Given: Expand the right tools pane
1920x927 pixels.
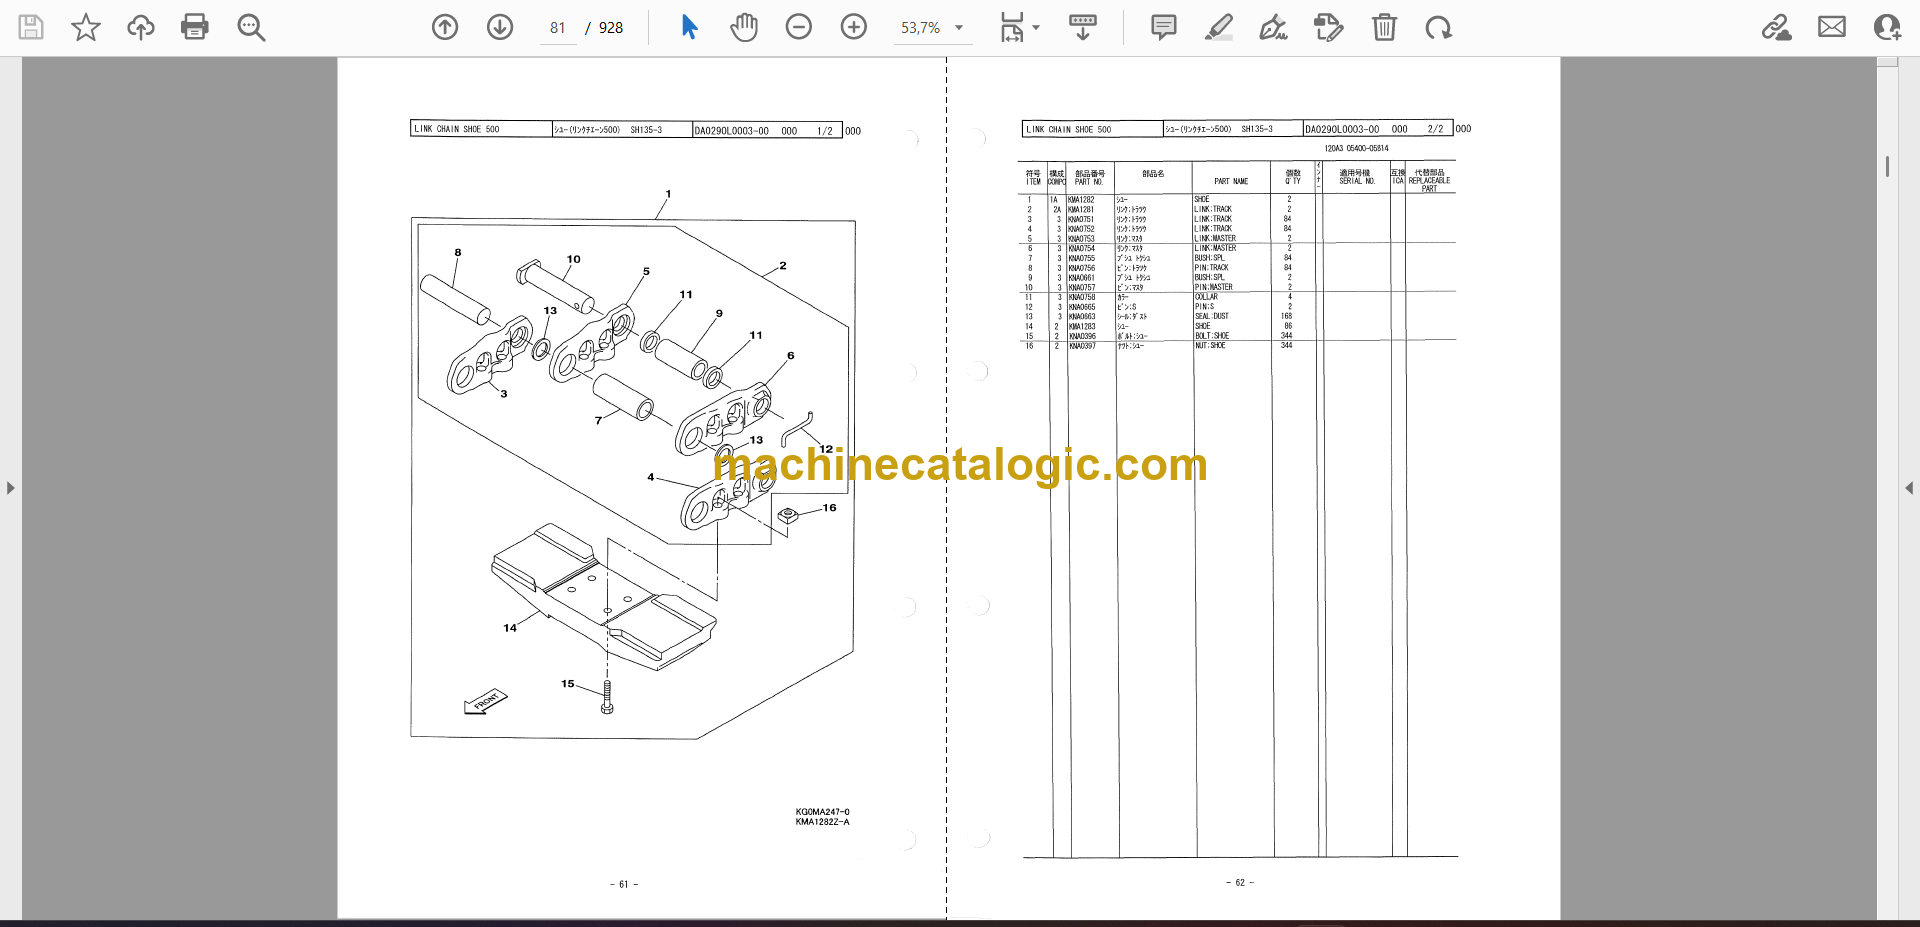Looking at the screenshot, I should (x=1909, y=488).
